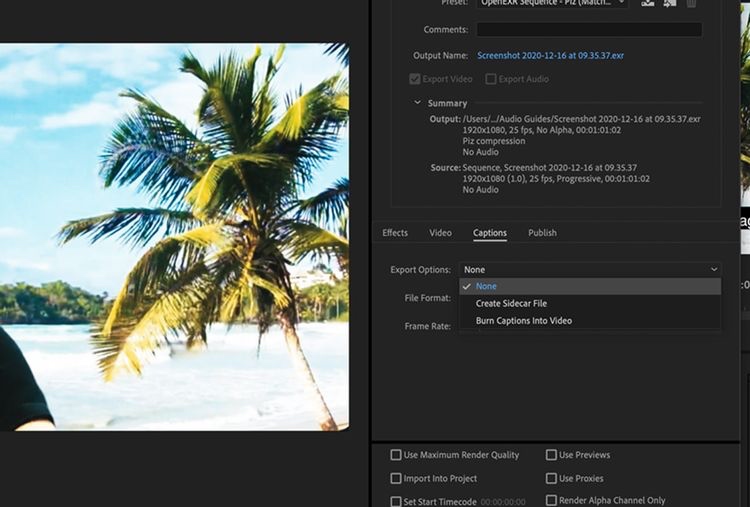
Task: Click the 'Piz compression' summary text
Action: (x=494, y=141)
